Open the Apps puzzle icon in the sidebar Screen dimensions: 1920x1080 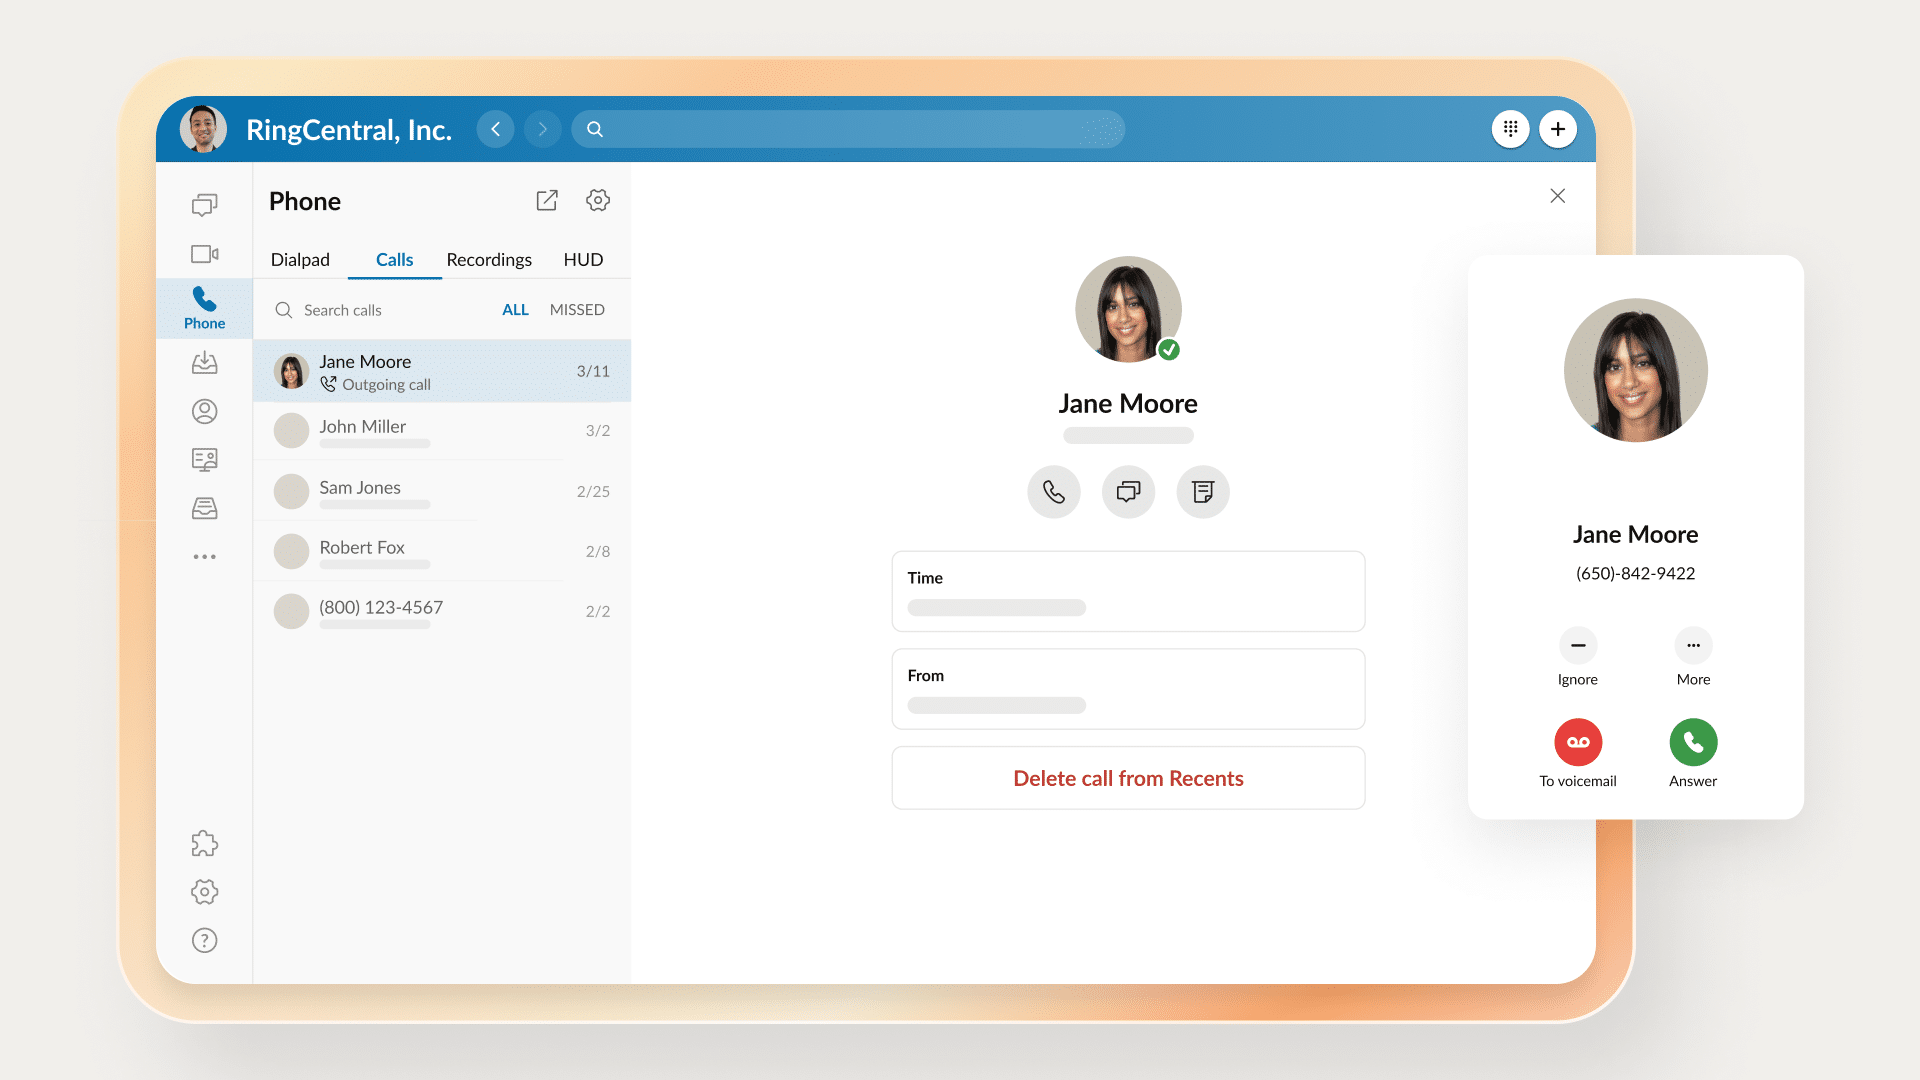pos(204,843)
